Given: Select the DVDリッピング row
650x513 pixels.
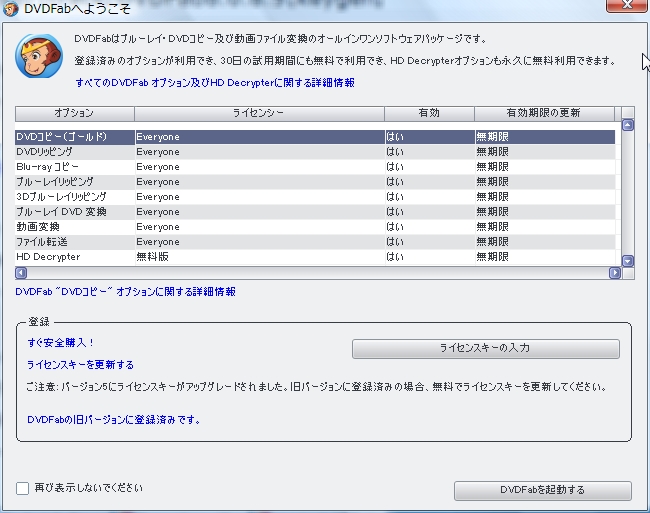Looking at the screenshot, I should 315,152.
